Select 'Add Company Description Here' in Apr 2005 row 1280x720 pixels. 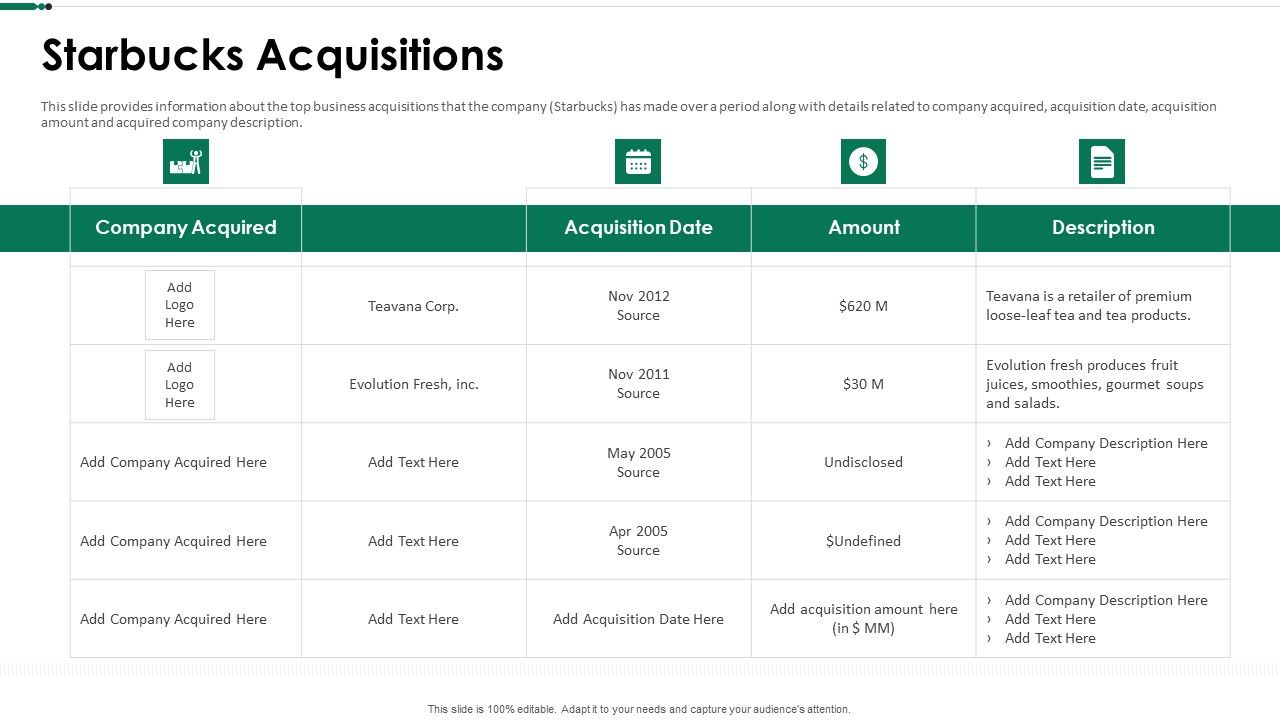pos(1106,521)
